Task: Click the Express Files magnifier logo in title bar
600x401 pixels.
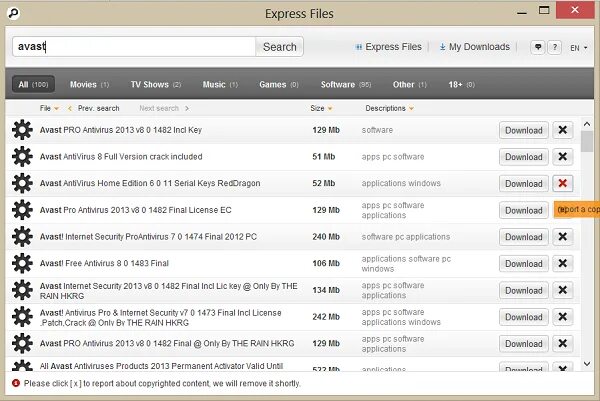Action: click(13, 13)
